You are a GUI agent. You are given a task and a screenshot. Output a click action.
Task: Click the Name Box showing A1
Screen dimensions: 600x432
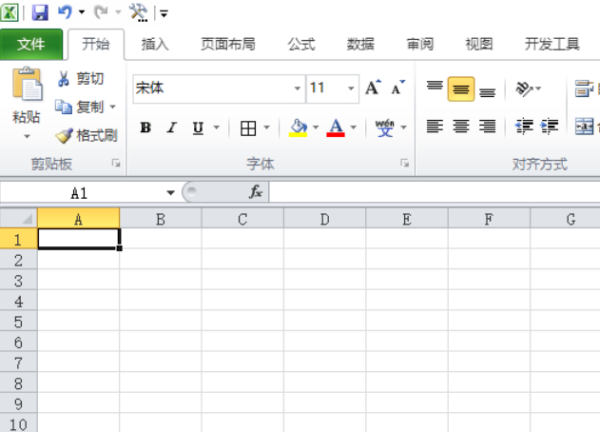point(79,193)
